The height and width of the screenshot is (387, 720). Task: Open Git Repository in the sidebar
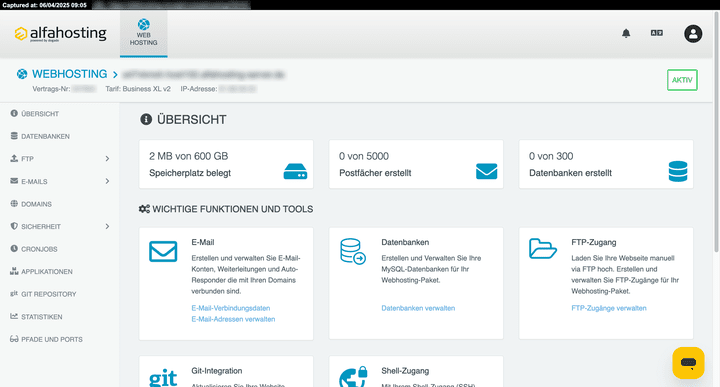pyautogui.click(x=49, y=294)
